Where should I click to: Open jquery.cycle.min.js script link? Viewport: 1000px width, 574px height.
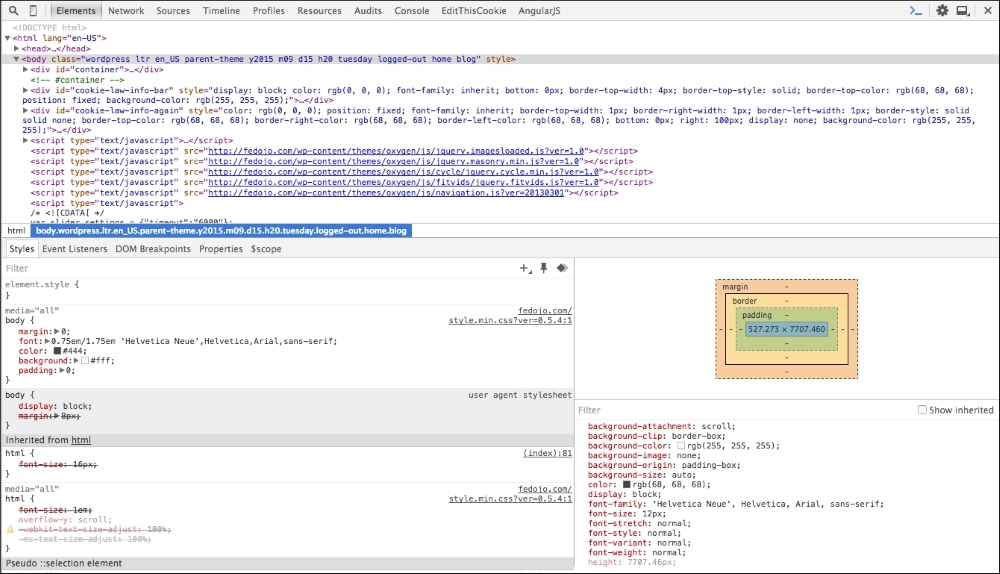tap(404, 172)
